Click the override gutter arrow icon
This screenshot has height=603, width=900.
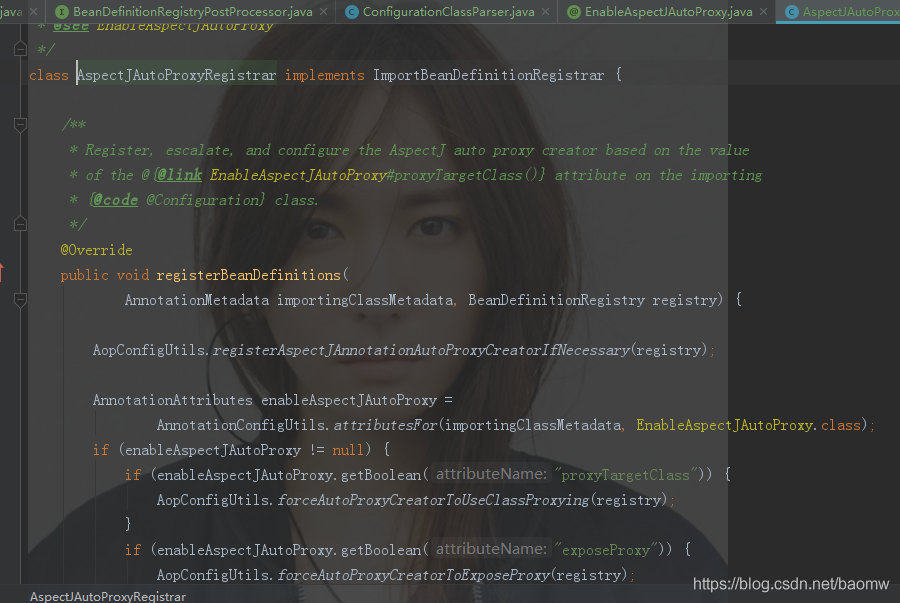click(2, 273)
